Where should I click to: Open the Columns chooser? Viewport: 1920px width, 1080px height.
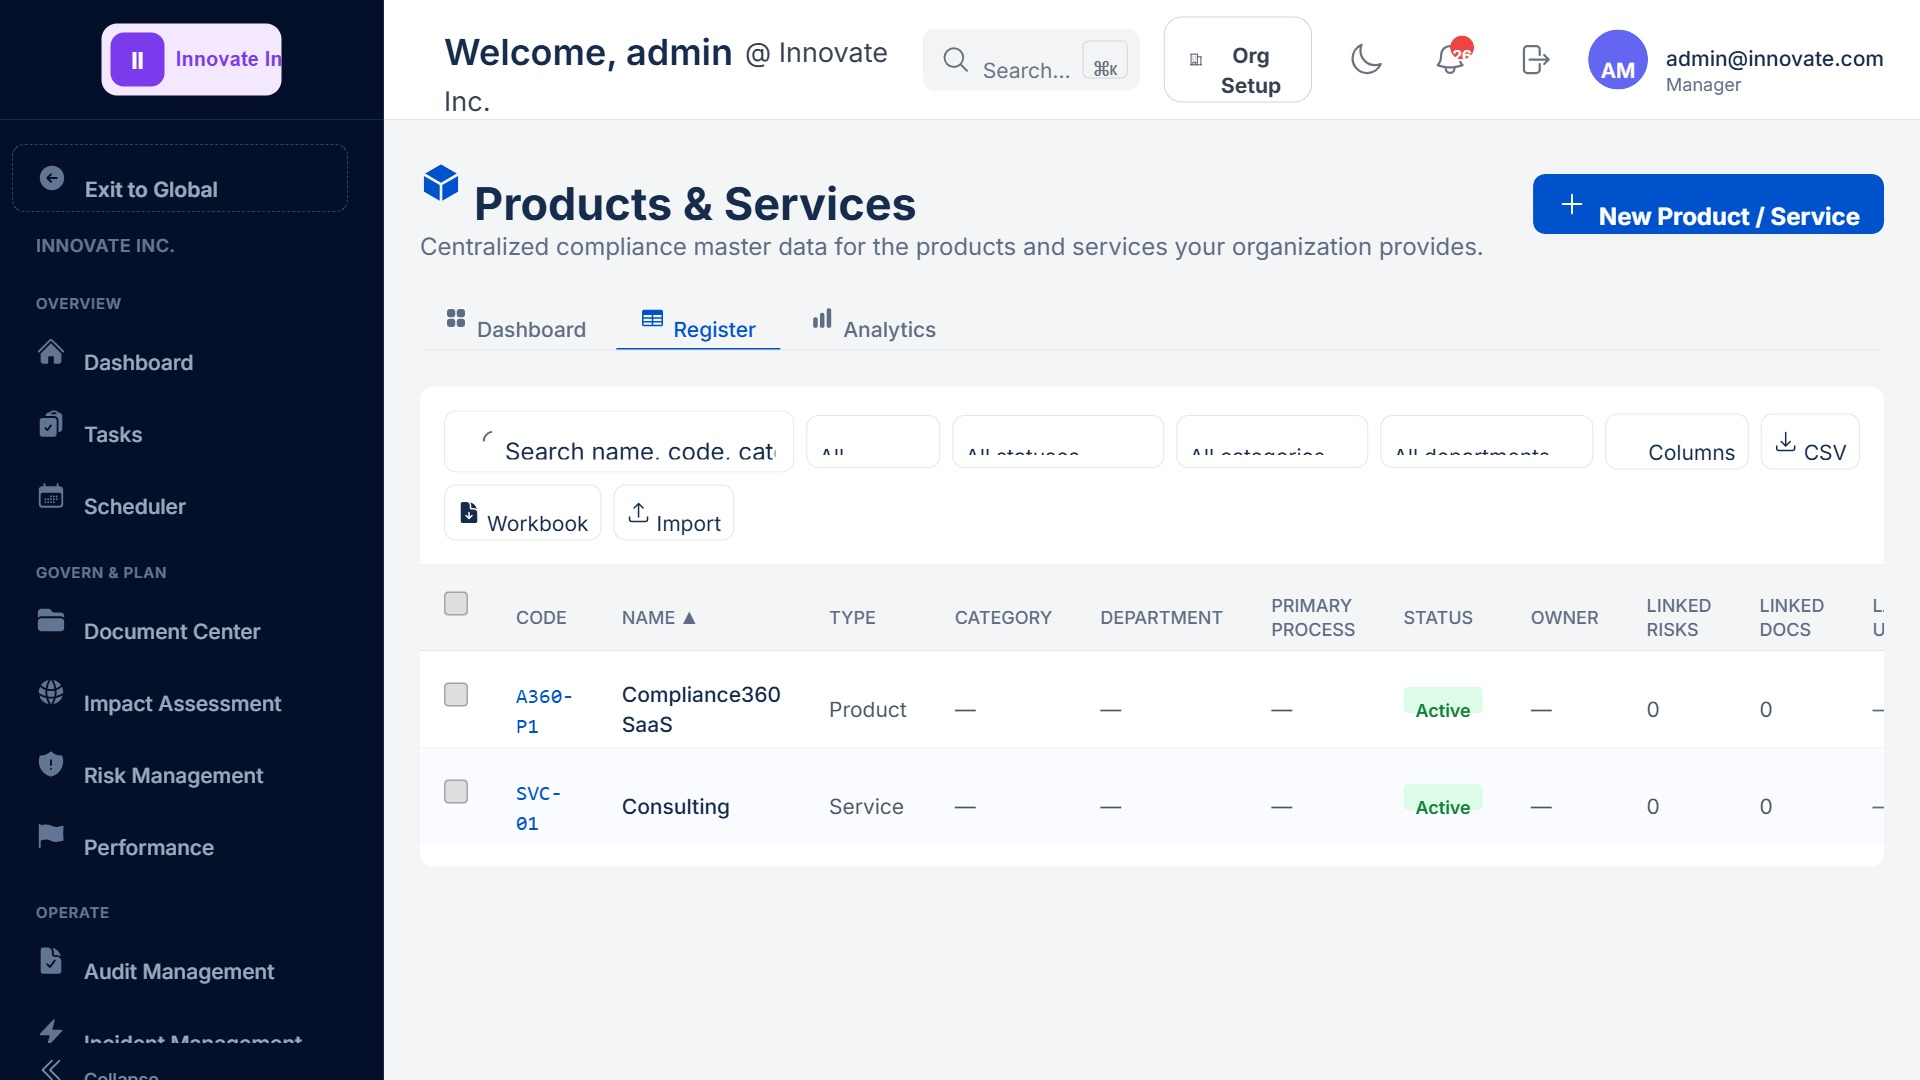[1677, 441]
